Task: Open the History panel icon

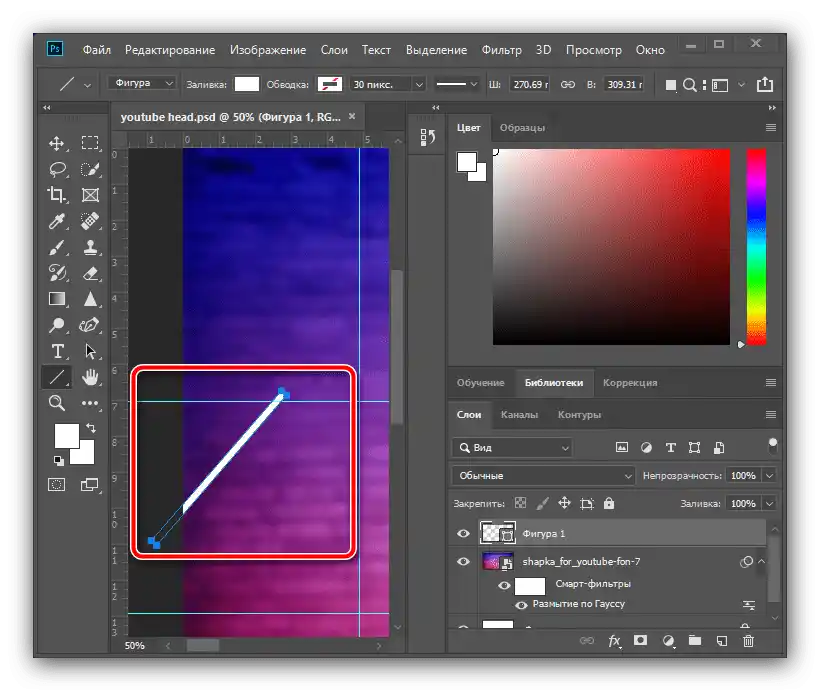Action: pos(427,138)
